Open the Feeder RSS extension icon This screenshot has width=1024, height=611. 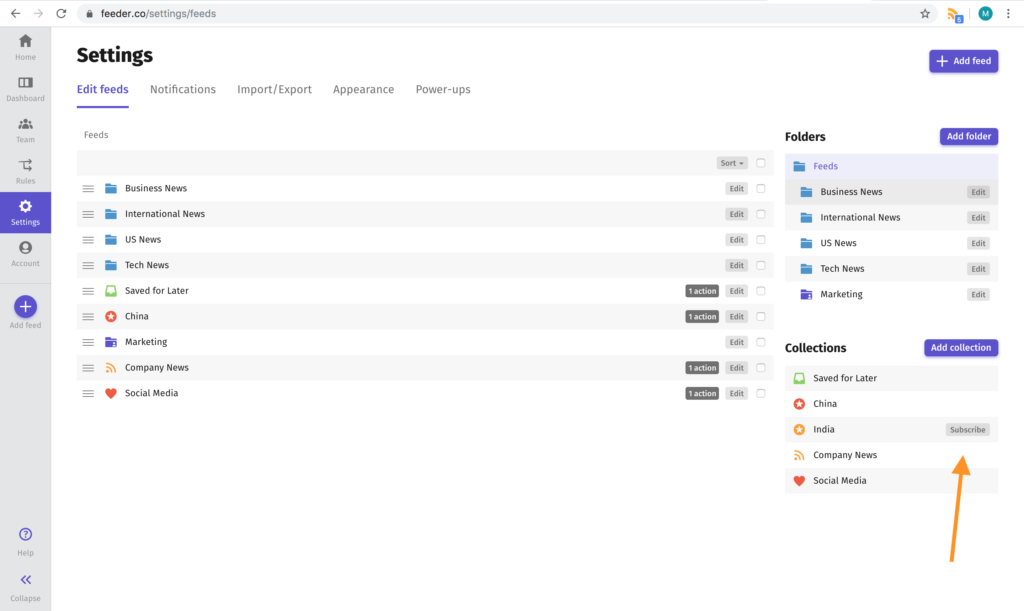pyautogui.click(x=955, y=14)
